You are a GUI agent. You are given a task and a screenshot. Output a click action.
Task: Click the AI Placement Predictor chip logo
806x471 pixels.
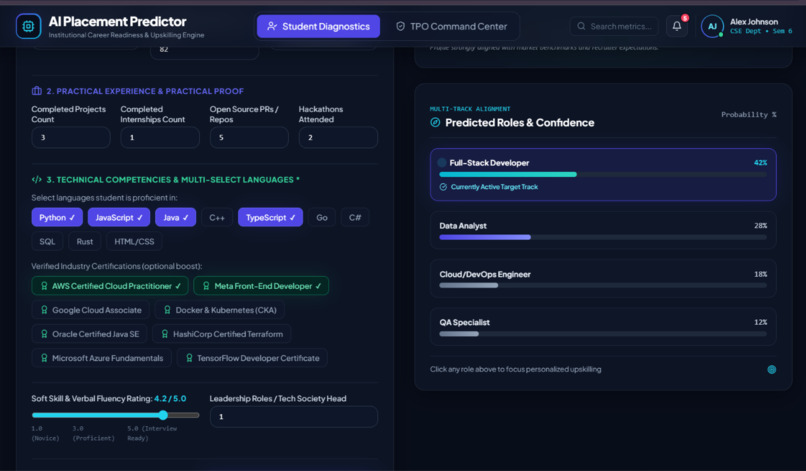point(28,26)
